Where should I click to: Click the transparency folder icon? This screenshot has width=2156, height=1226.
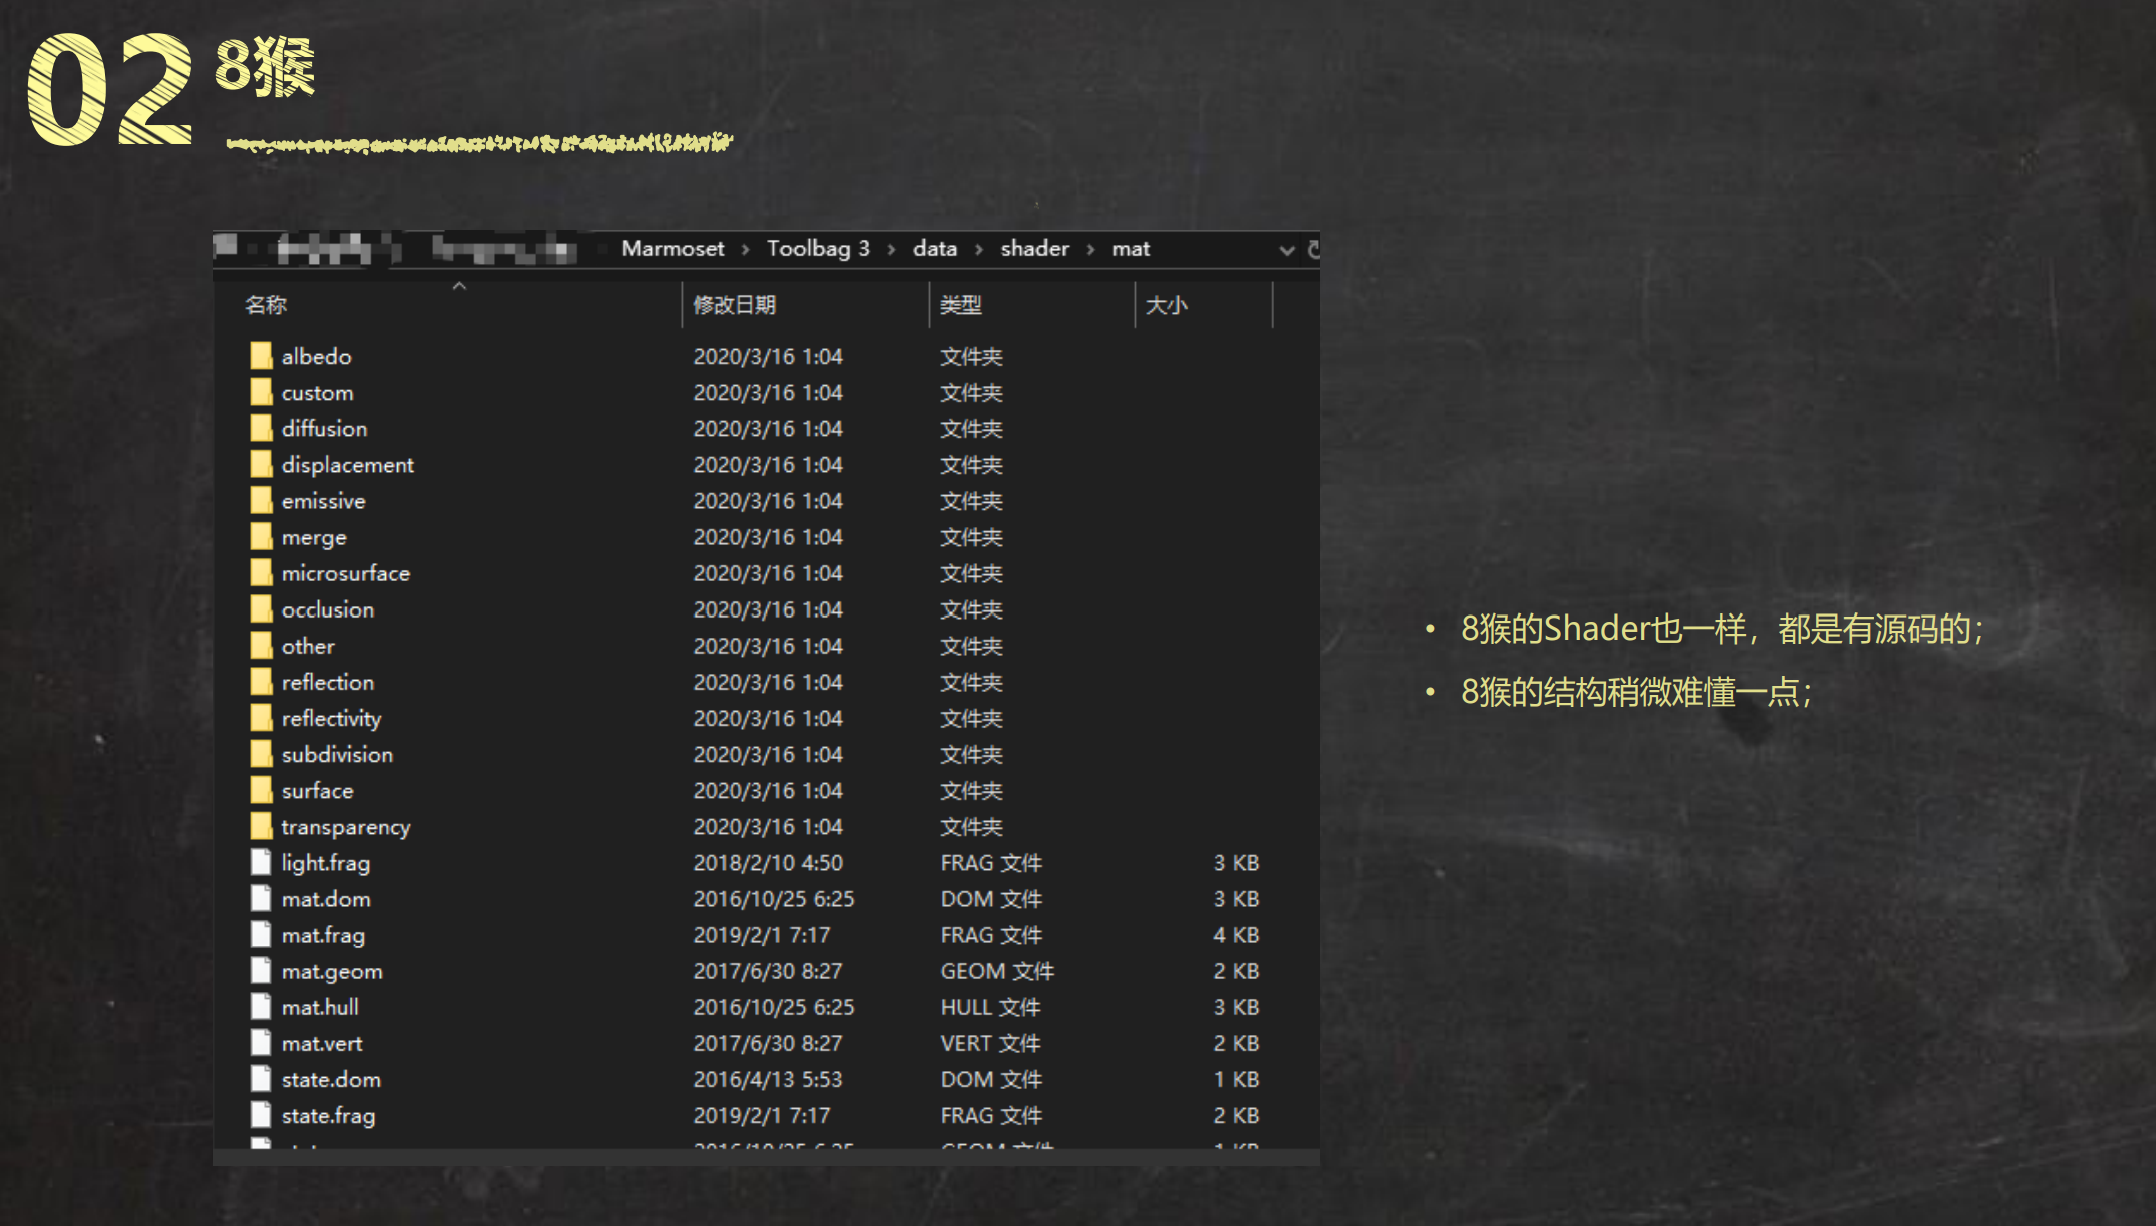coord(261,826)
